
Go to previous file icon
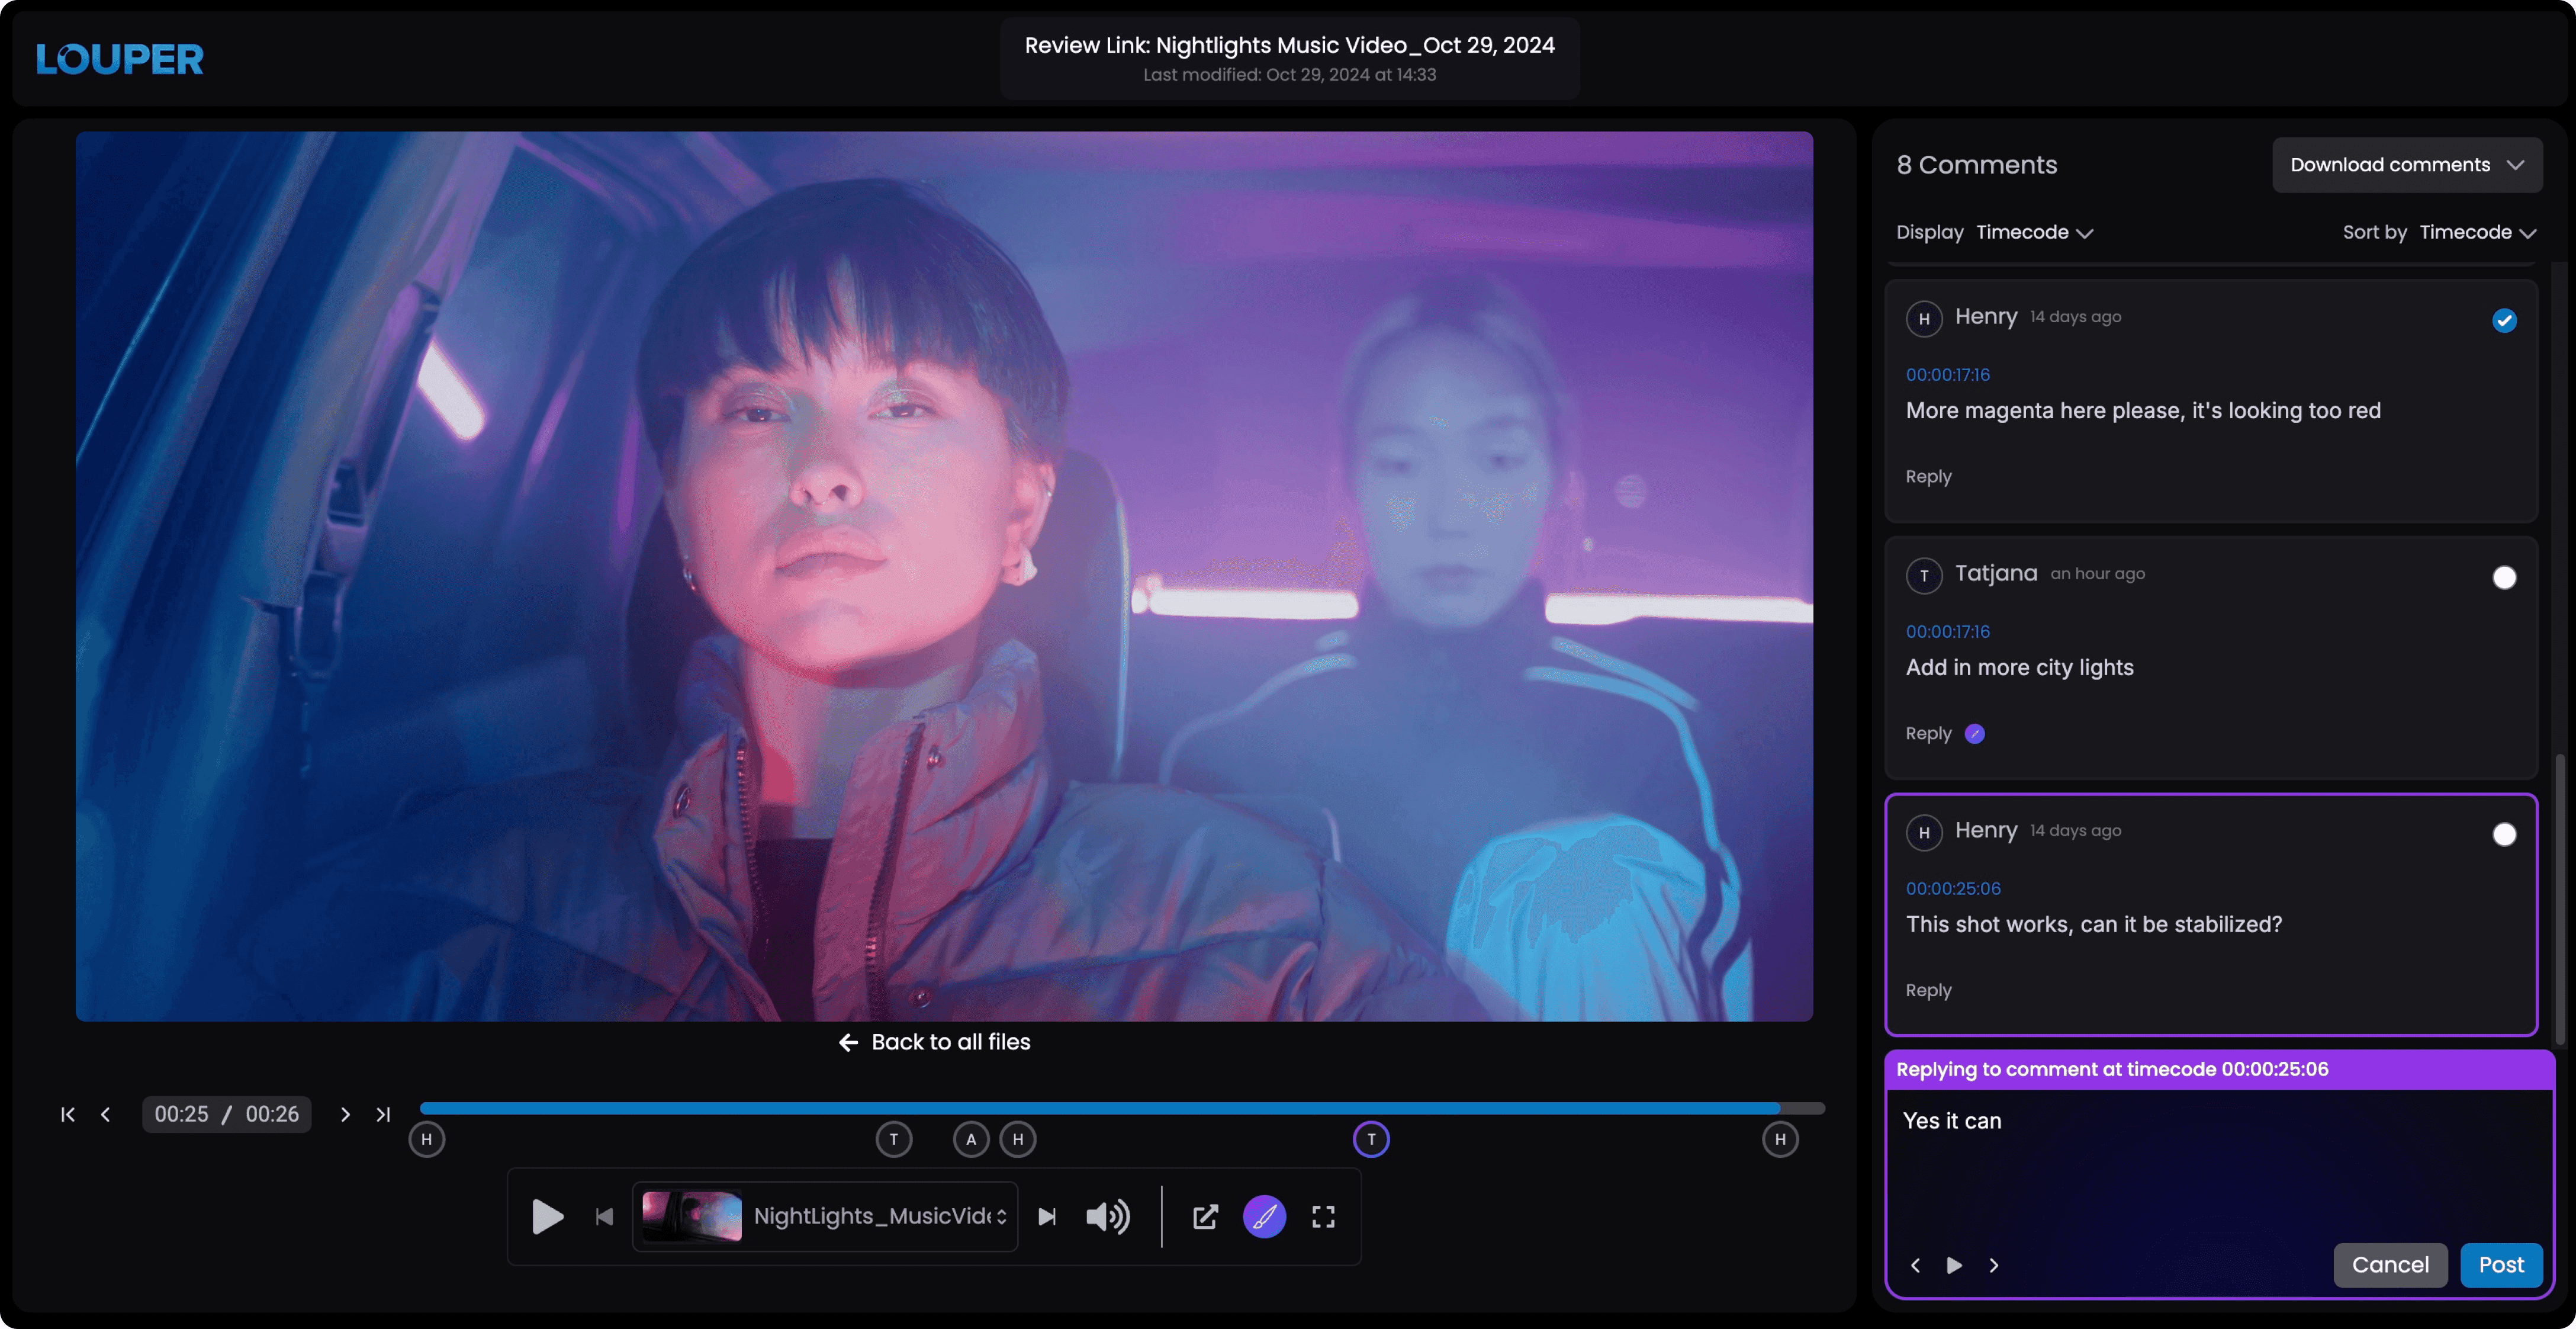pos(604,1216)
